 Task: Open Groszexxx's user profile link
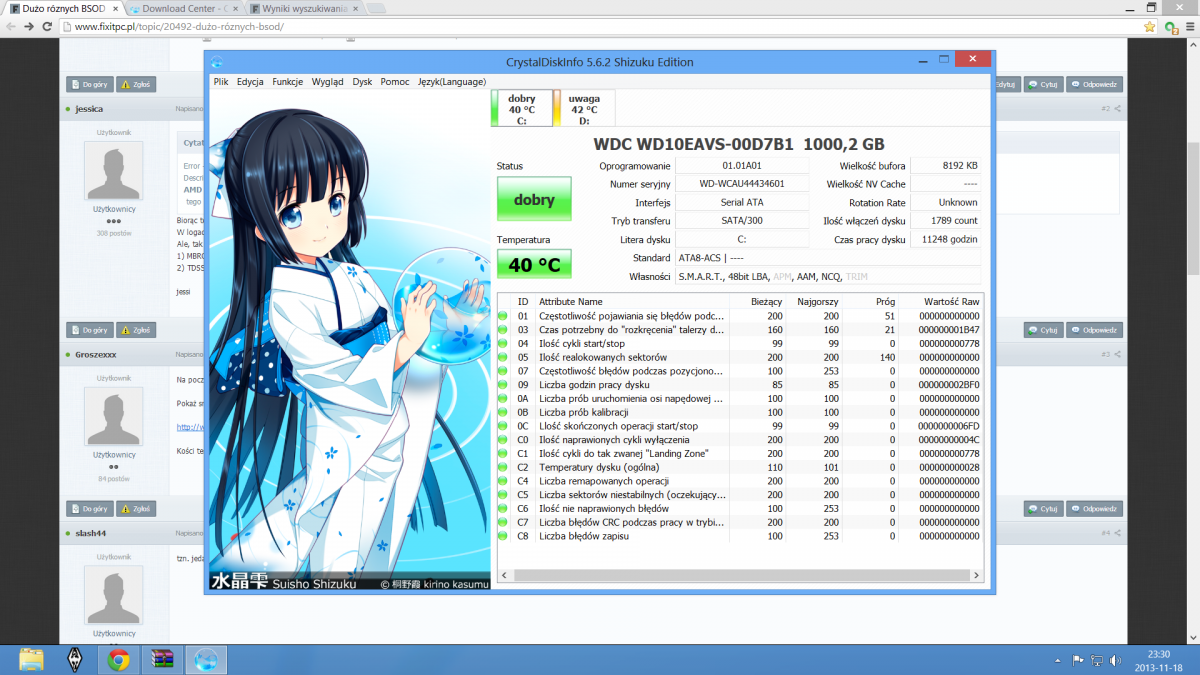click(96, 354)
